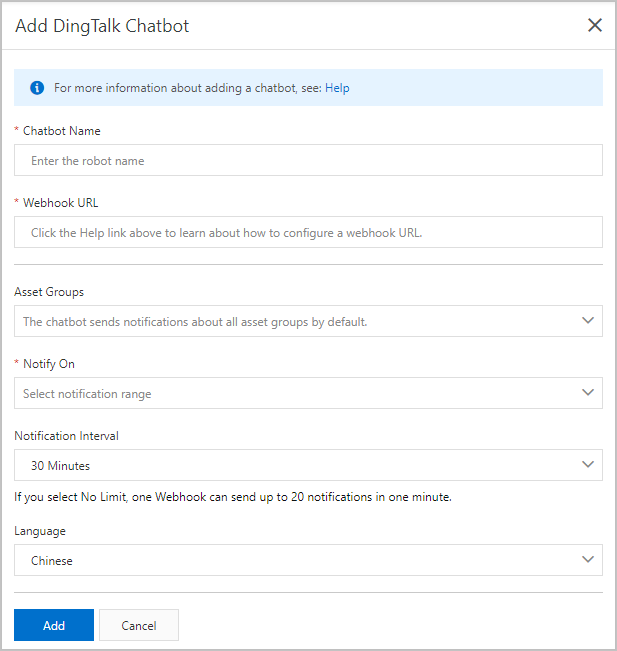
Task: Open the Language dropdown chevron arrow
Action: click(587, 560)
